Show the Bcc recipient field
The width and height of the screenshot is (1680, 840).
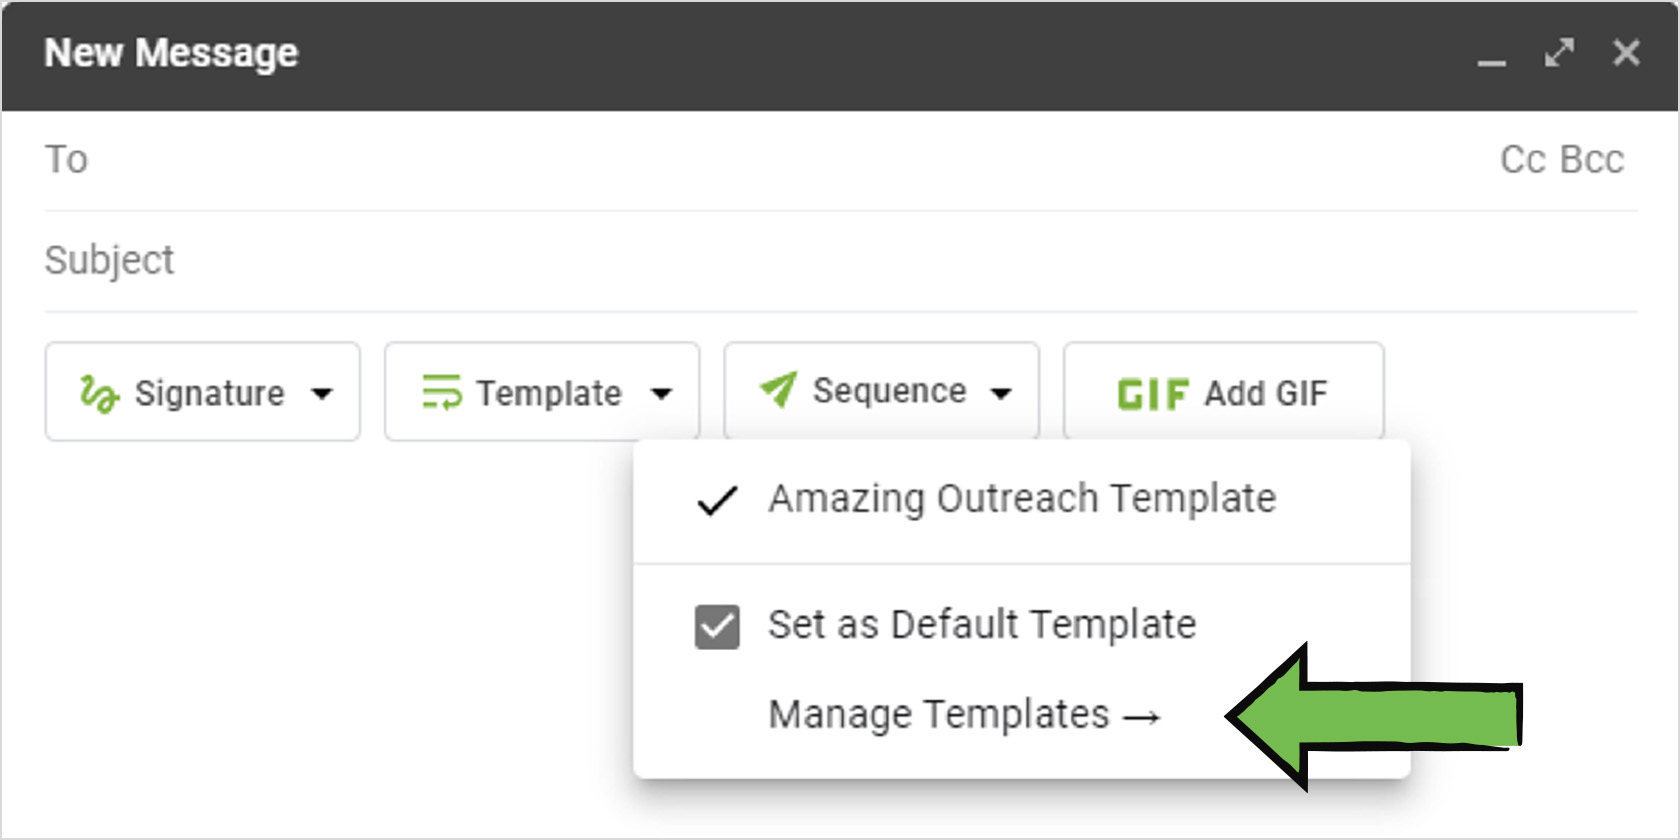tap(1592, 160)
